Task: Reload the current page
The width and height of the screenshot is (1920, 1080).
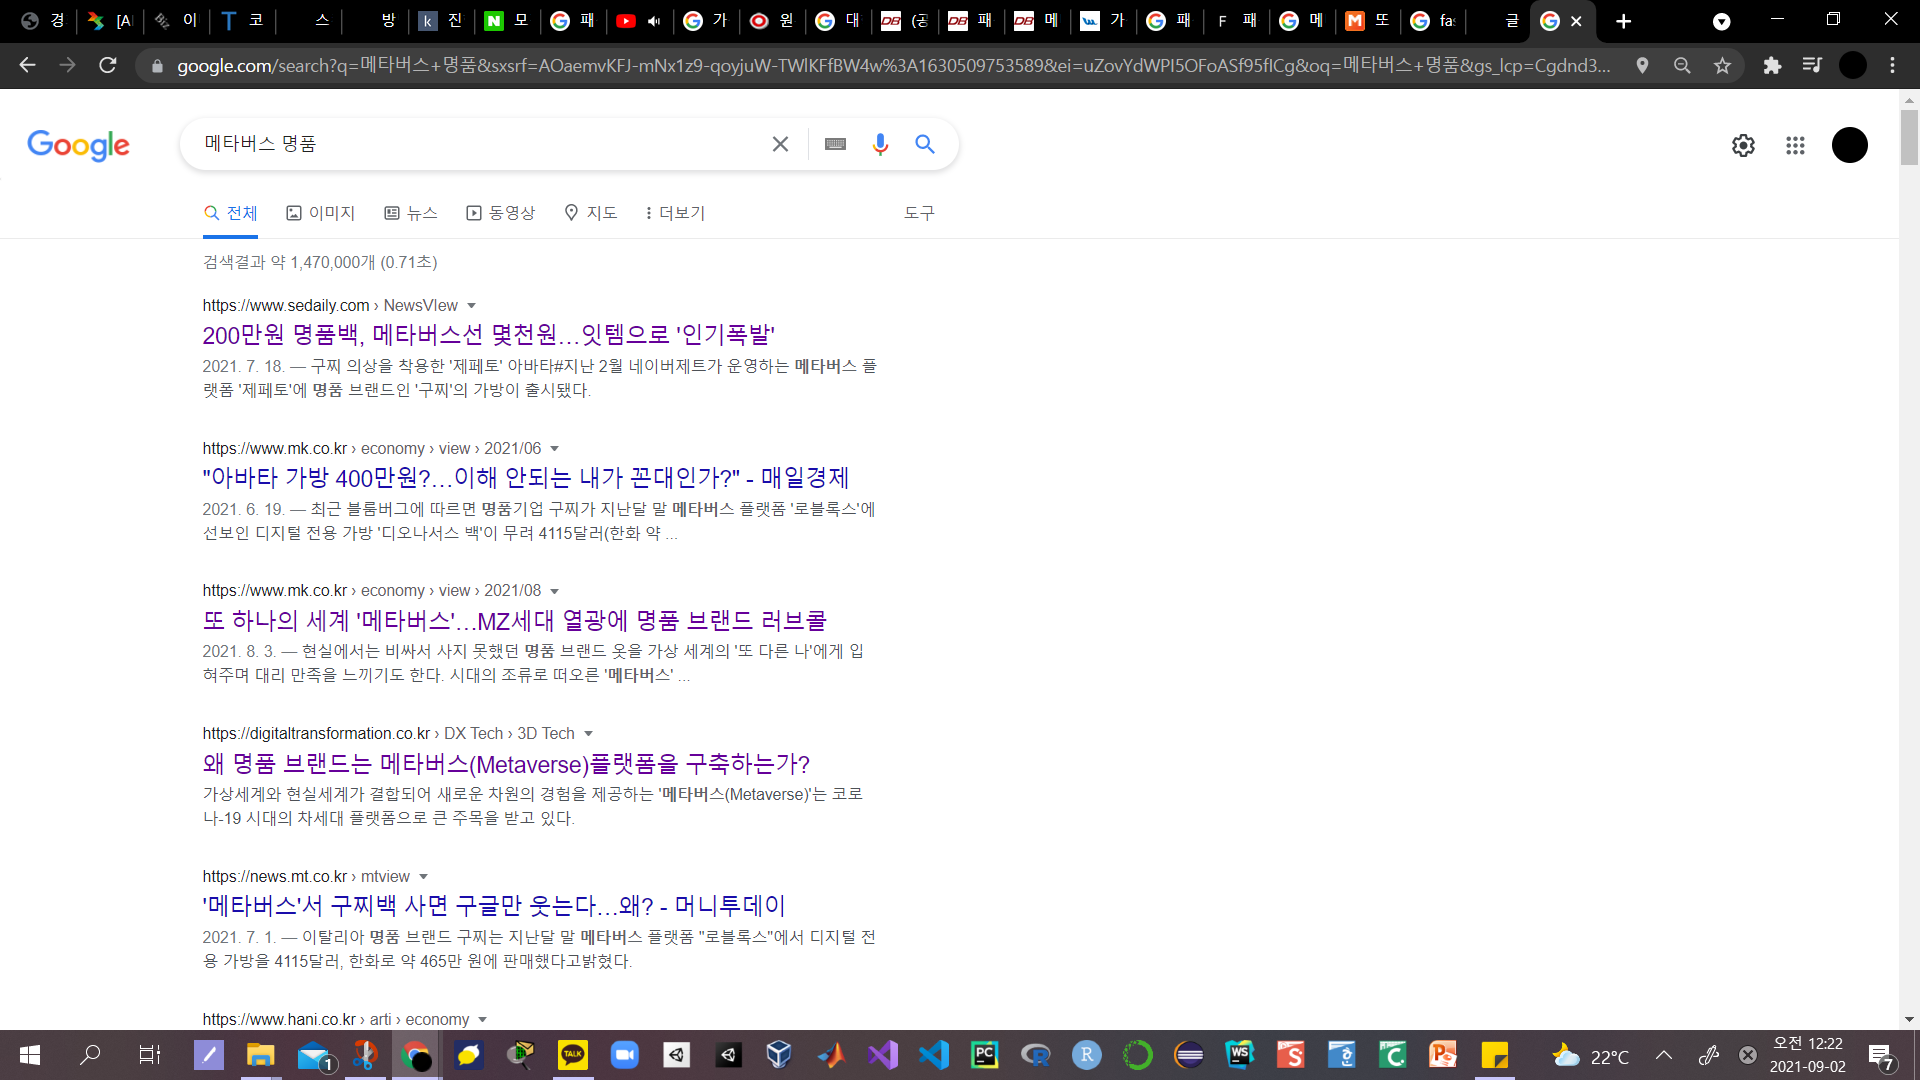Action: pyautogui.click(x=108, y=66)
